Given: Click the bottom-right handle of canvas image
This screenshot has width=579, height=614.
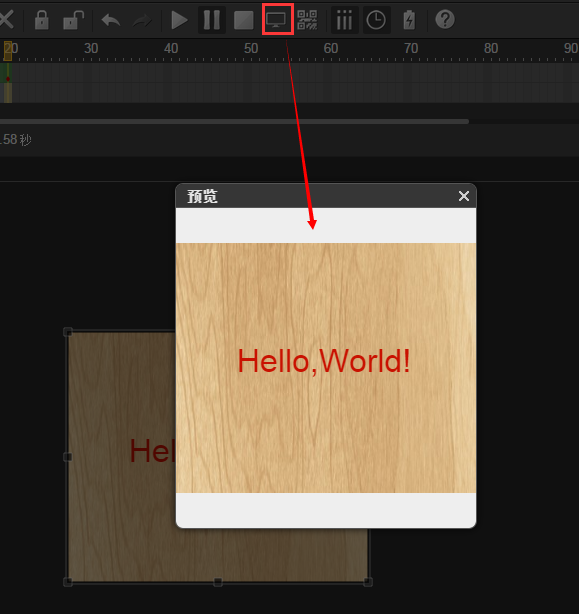Looking at the screenshot, I should pos(368,582).
